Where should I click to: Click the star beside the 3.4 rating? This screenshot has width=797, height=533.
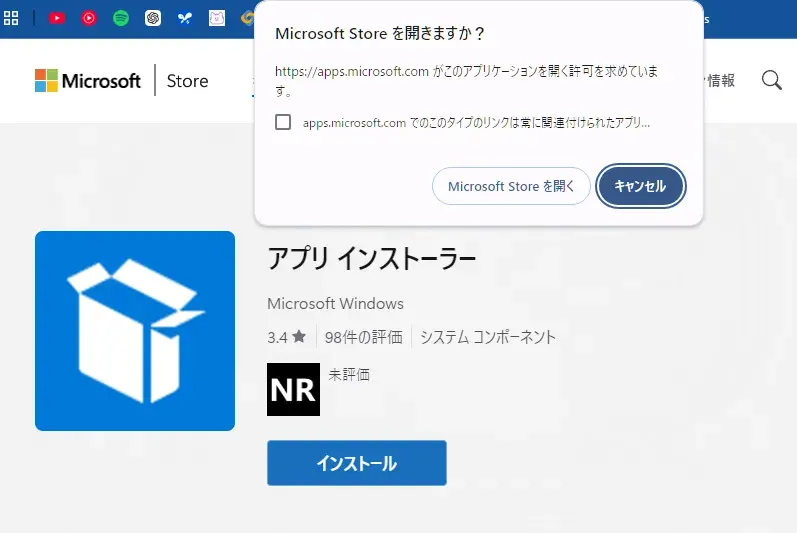click(x=299, y=336)
